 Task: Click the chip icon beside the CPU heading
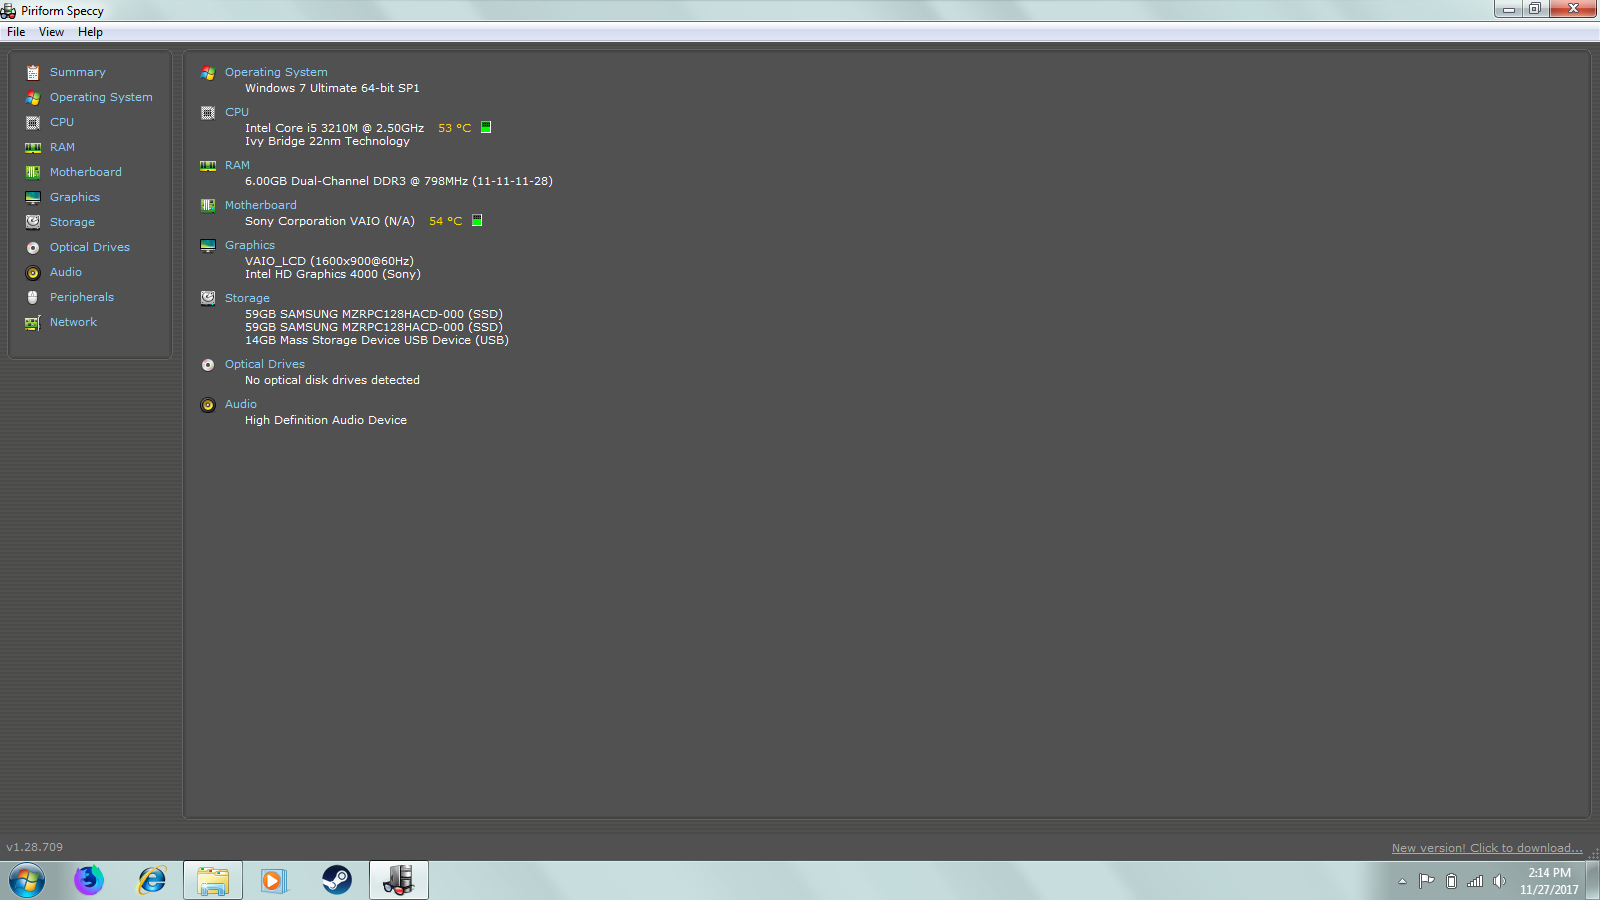click(x=208, y=112)
